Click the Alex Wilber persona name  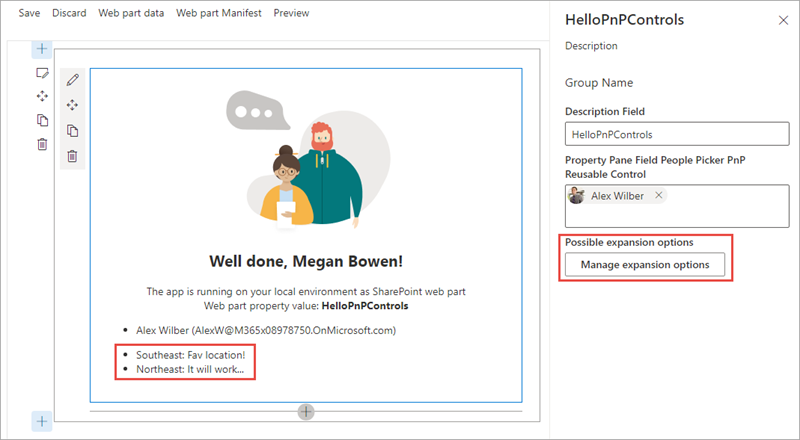[x=617, y=196]
